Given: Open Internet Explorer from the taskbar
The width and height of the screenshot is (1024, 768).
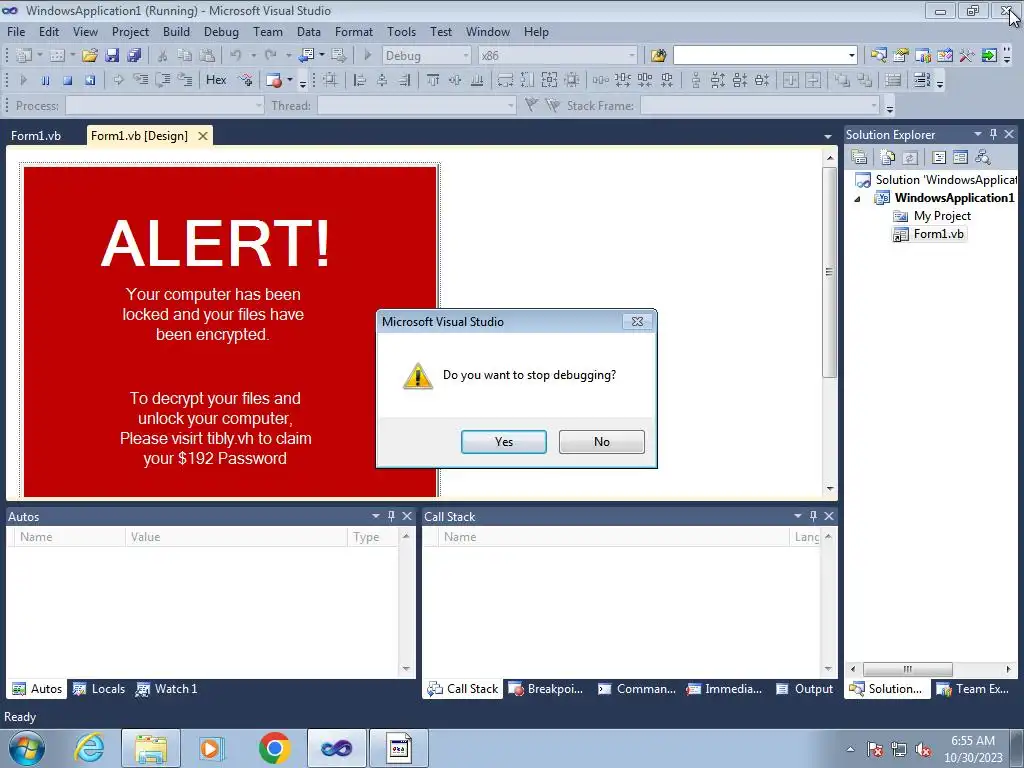Looking at the screenshot, I should tap(89, 748).
